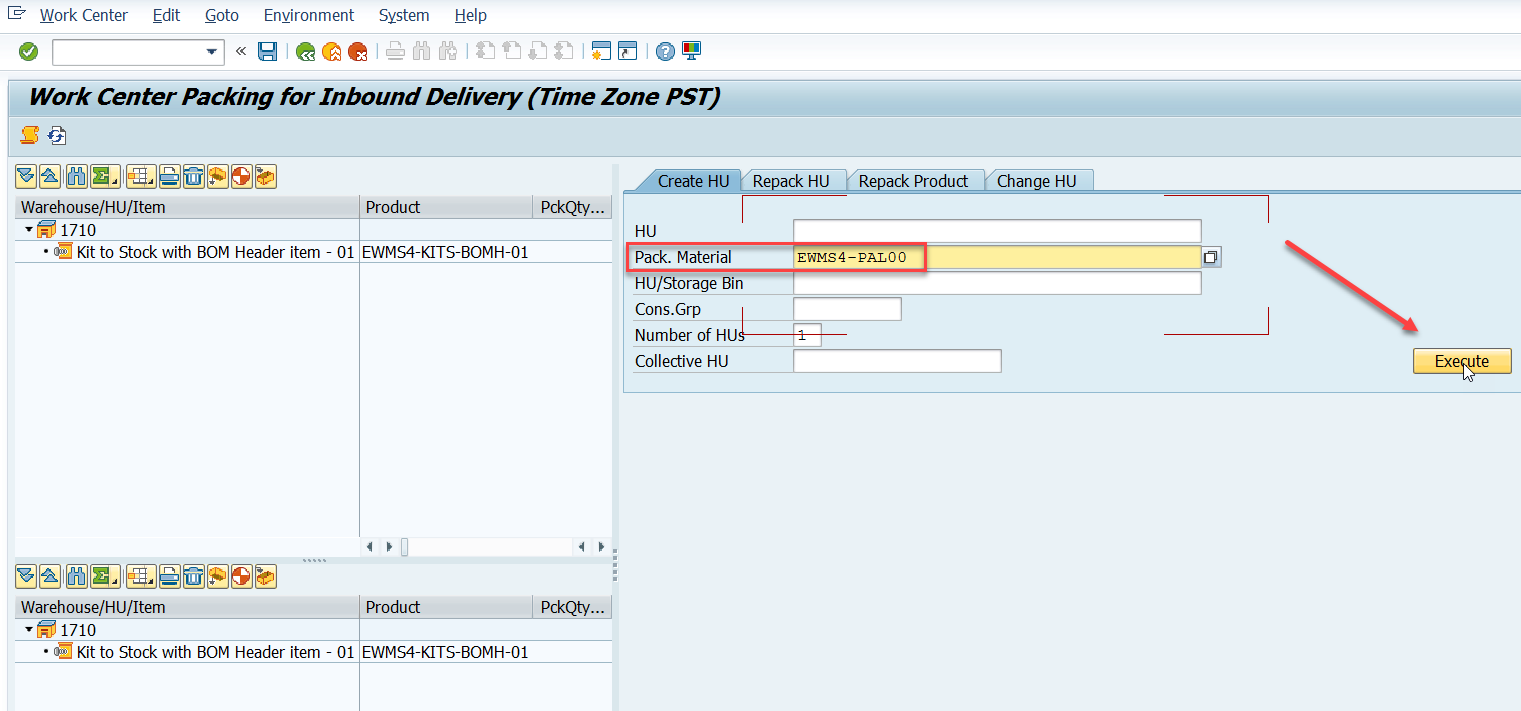Click the Save diskette icon

(x=268, y=51)
